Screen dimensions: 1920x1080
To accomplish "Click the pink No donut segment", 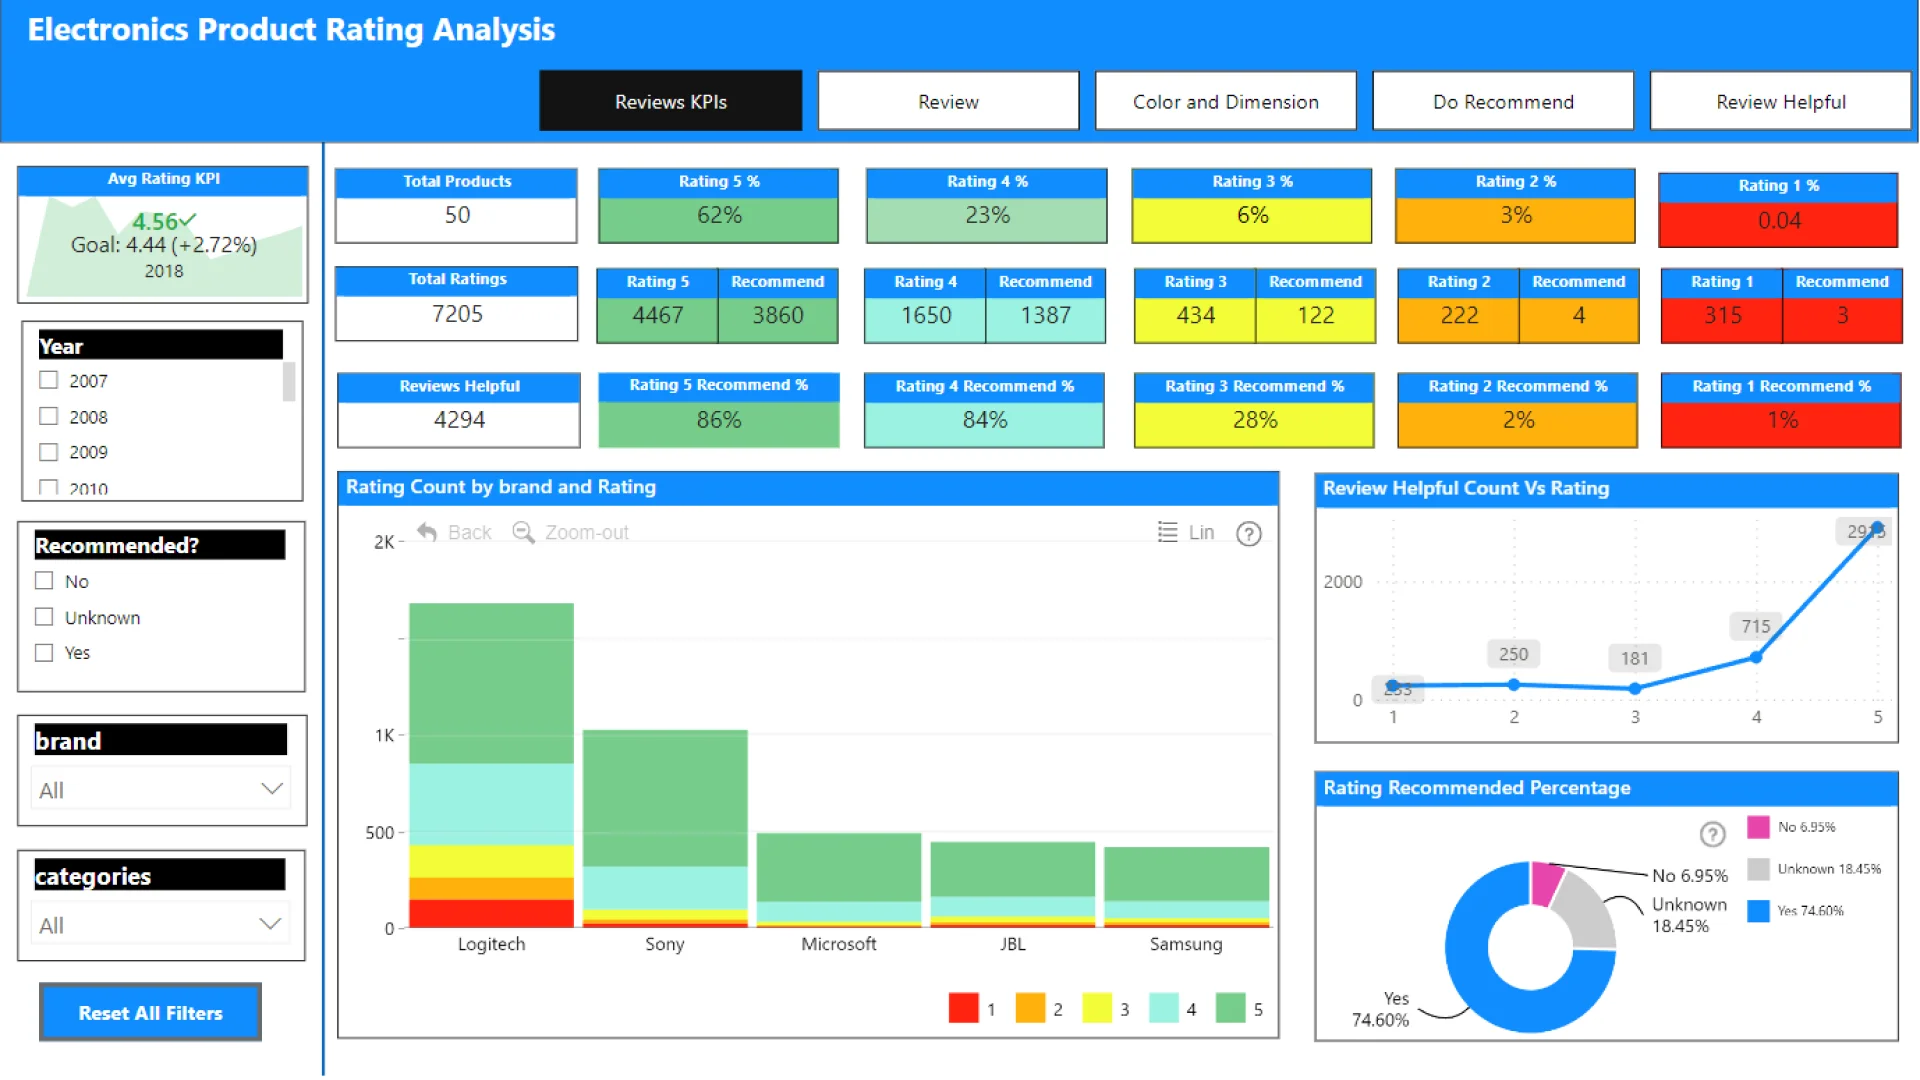I will (x=1545, y=883).
